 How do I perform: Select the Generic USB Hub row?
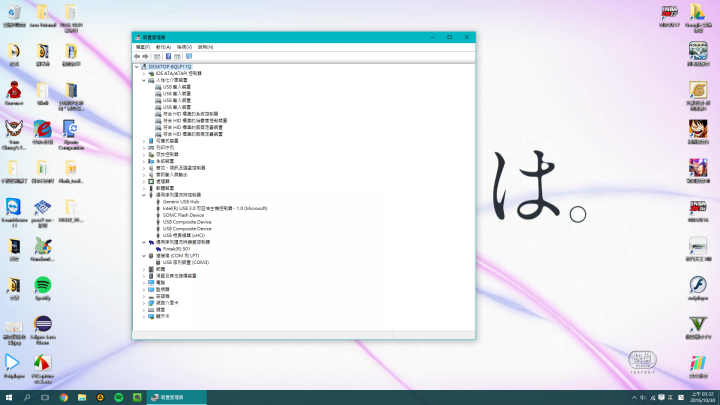tap(181, 202)
